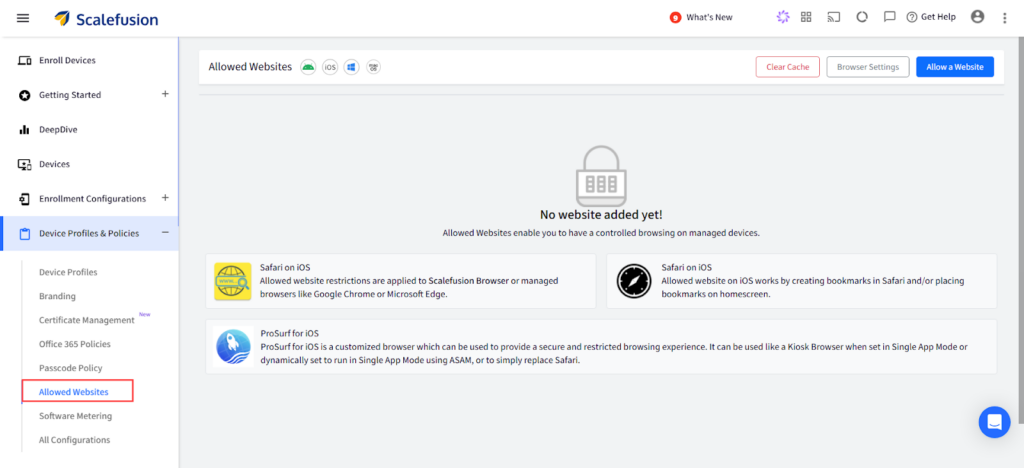Click the Devices monitor icon
The image size is (1024, 468).
tap(25, 164)
